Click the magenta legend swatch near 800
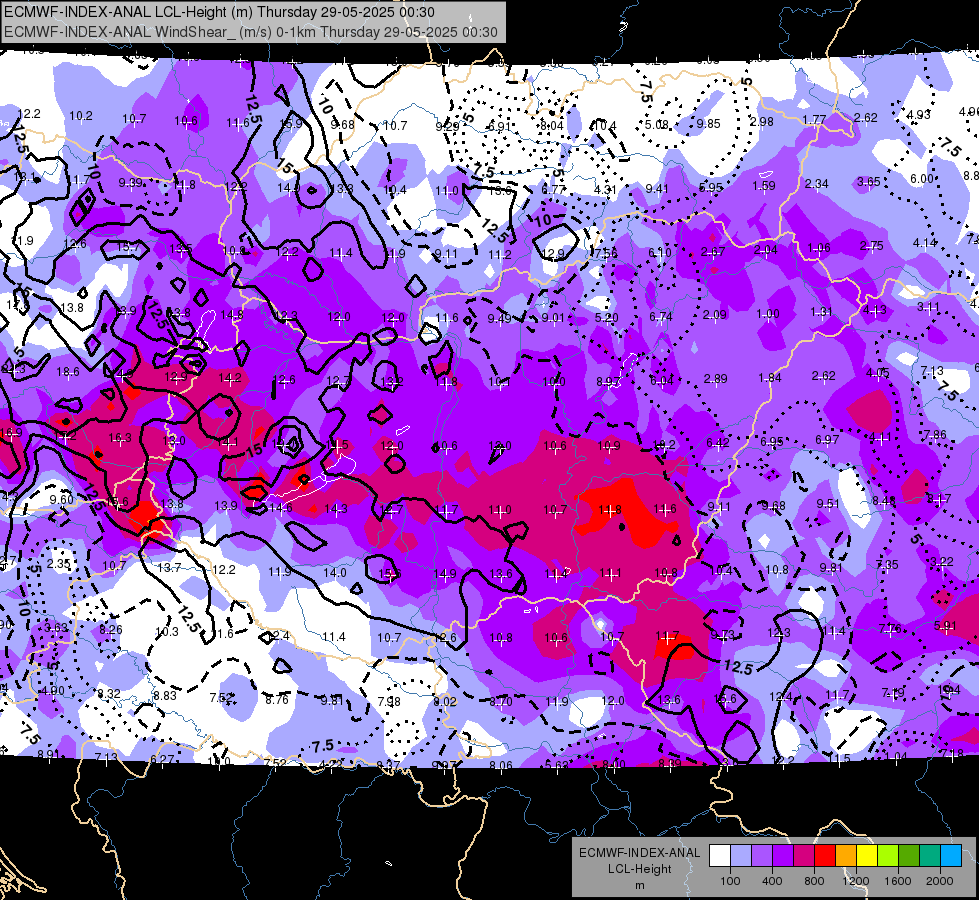979x900 pixels. 804,856
